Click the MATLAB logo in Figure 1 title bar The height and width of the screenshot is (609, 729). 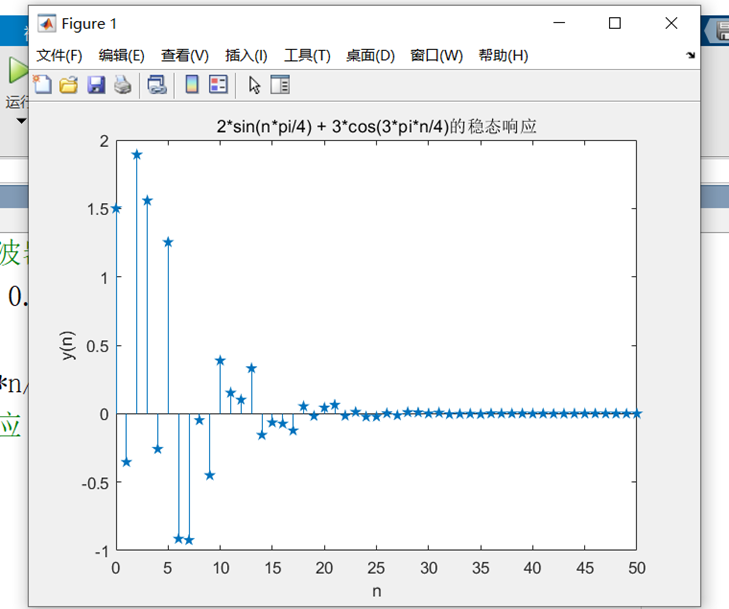click(46, 23)
